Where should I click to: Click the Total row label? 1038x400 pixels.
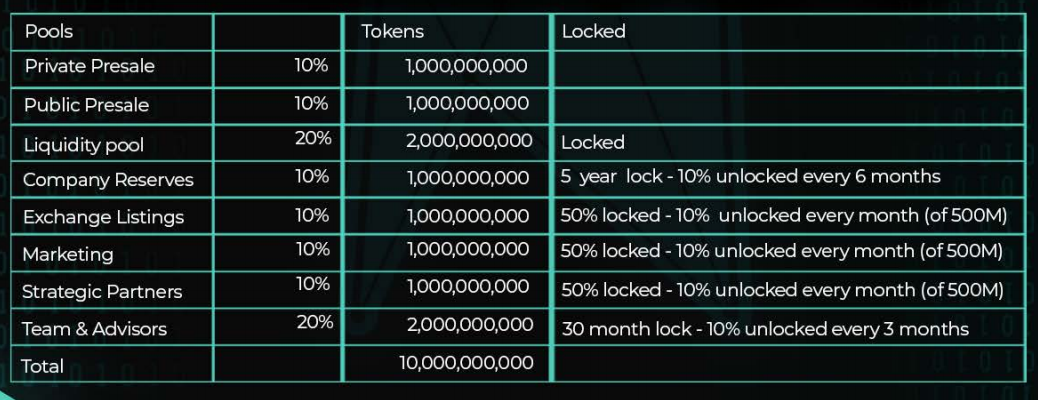coord(42,366)
